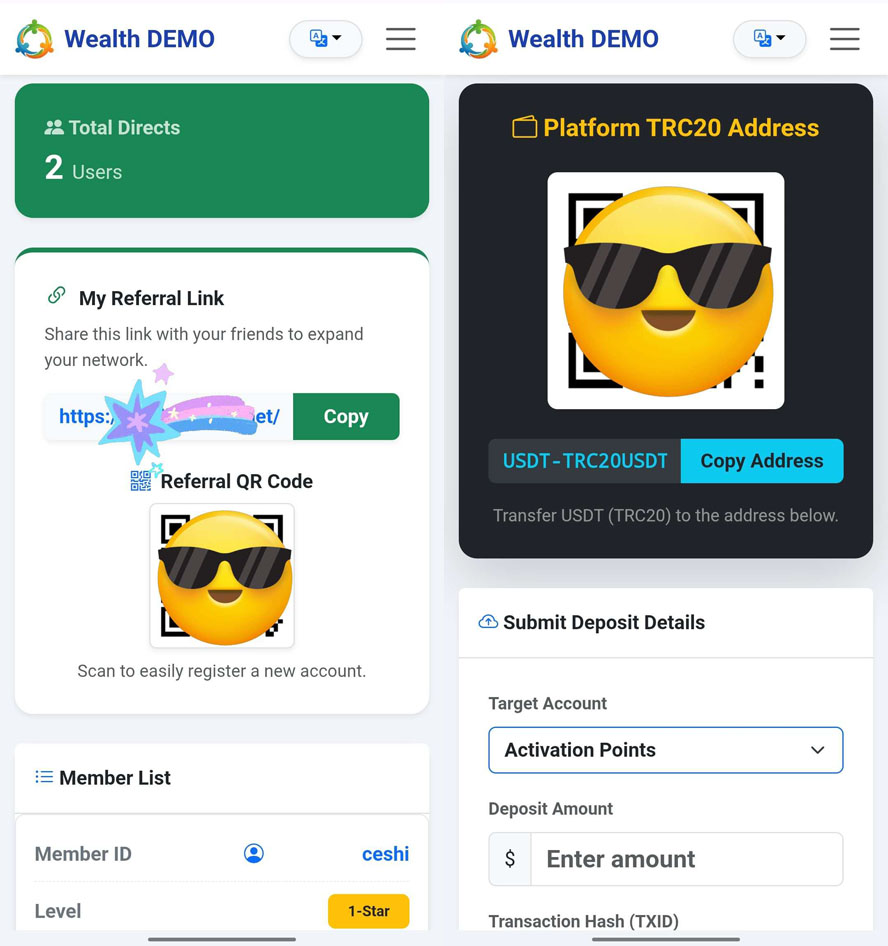Click the left Wealth DEMO logo icon
888x946 pixels.
[34, 39]
